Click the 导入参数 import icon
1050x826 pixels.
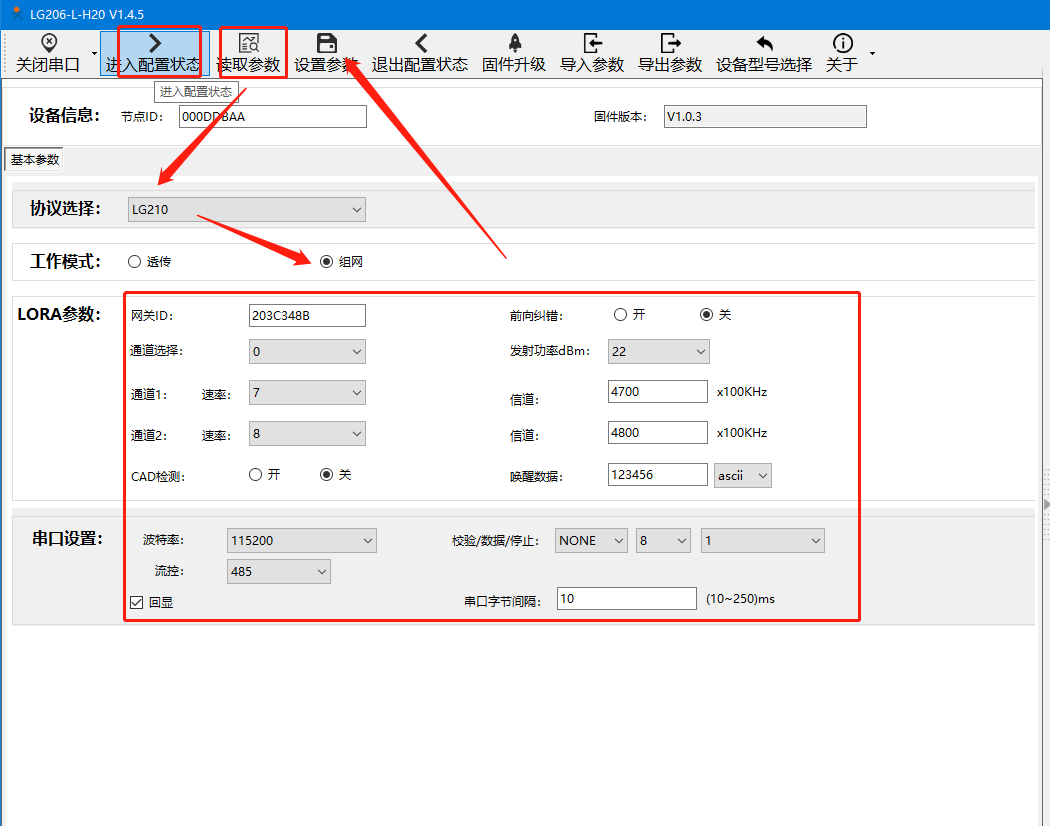tap(592, 43)
